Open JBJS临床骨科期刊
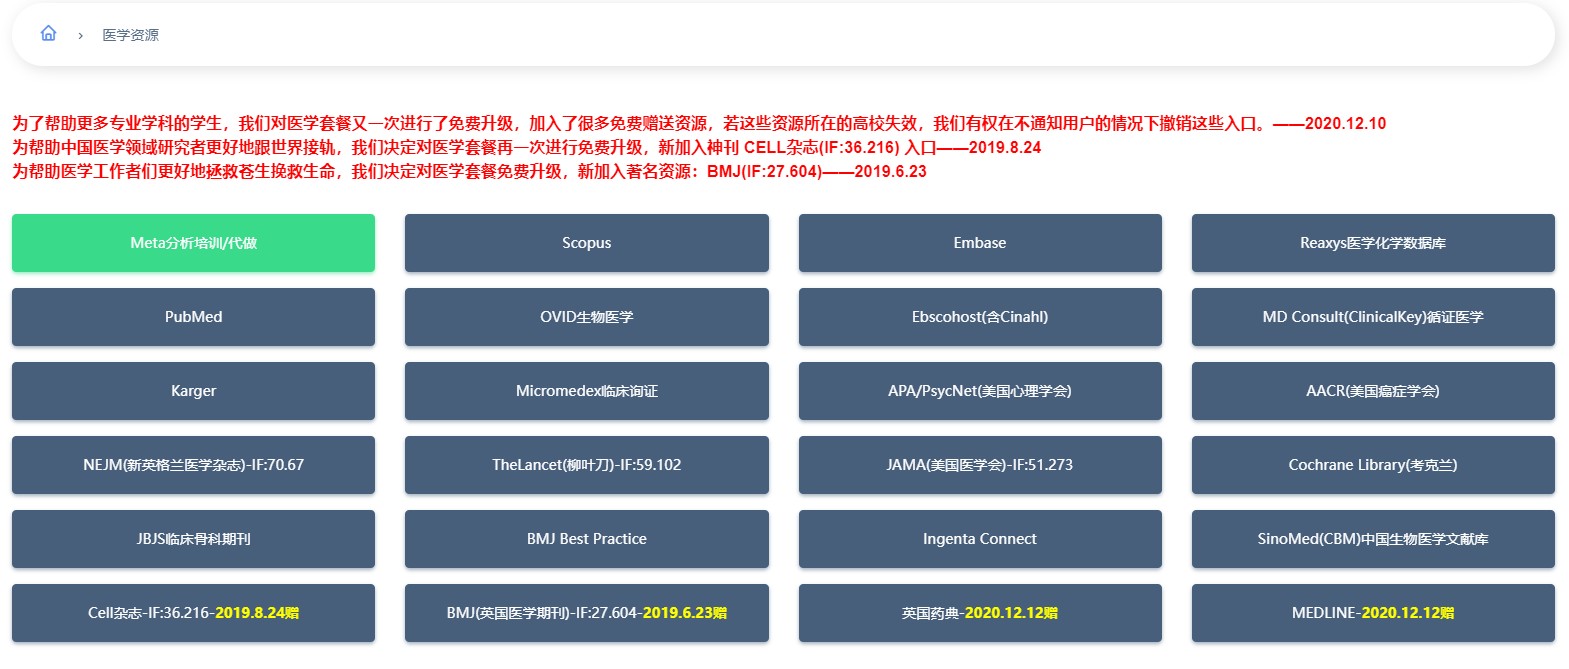Image resolution: width=1569 pixels, height=669 pixels. tap(193, 539)
